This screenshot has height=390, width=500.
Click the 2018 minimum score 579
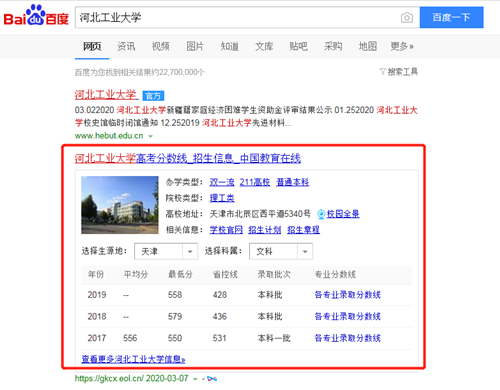click(175, 317)
